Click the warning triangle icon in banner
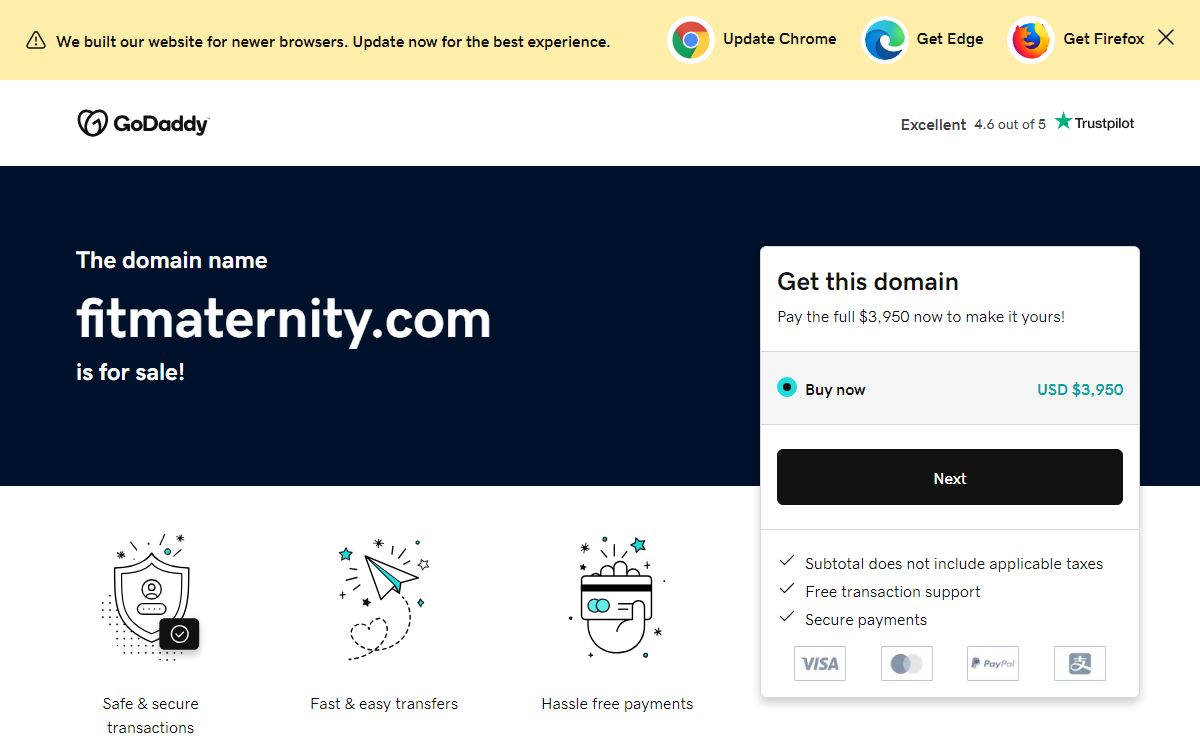This screenshot has width=1200, height=740. [x=36, y=40]
